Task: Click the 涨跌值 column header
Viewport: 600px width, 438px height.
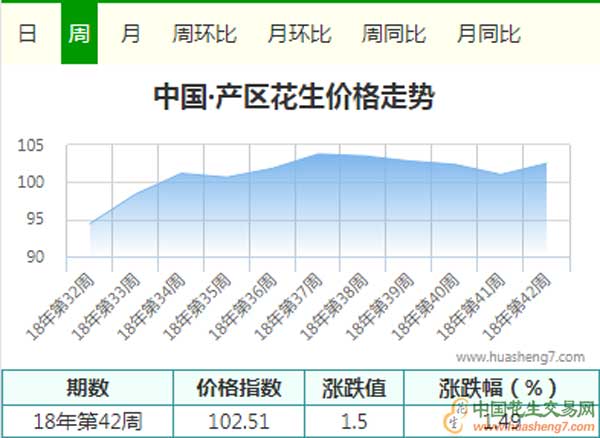Action: point(353,388)
